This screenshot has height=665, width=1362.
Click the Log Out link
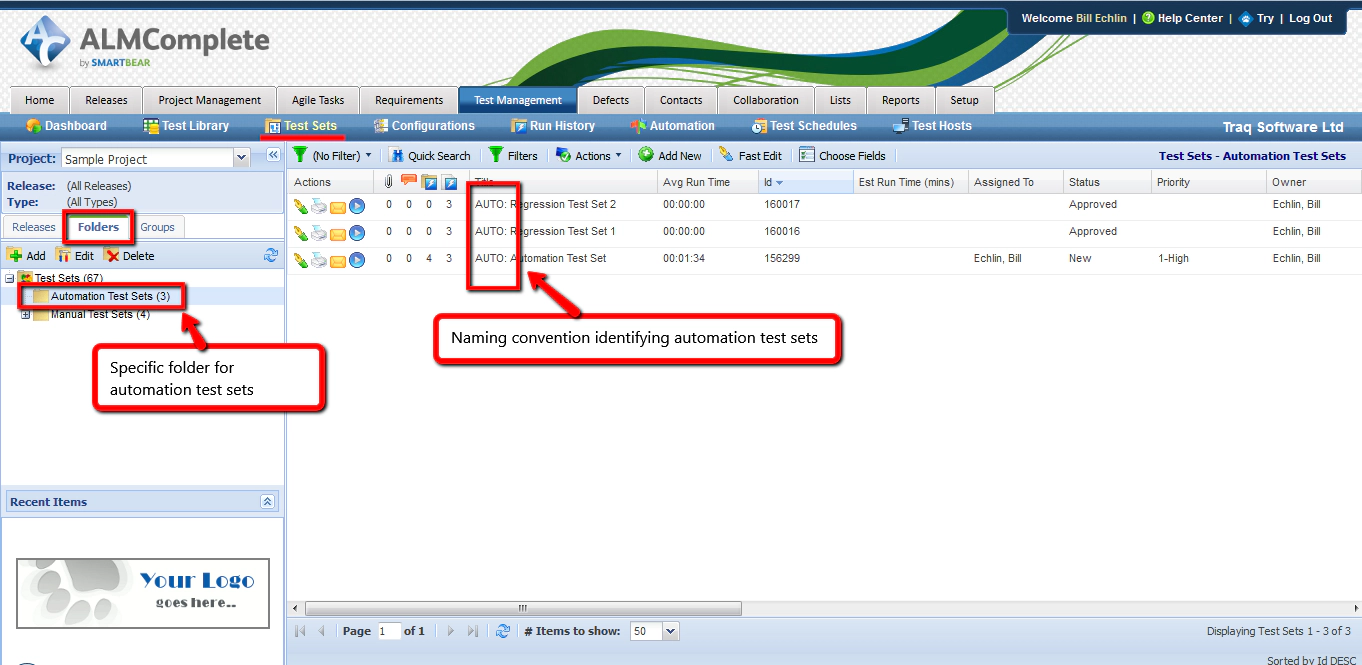(x=1310, y=18)
